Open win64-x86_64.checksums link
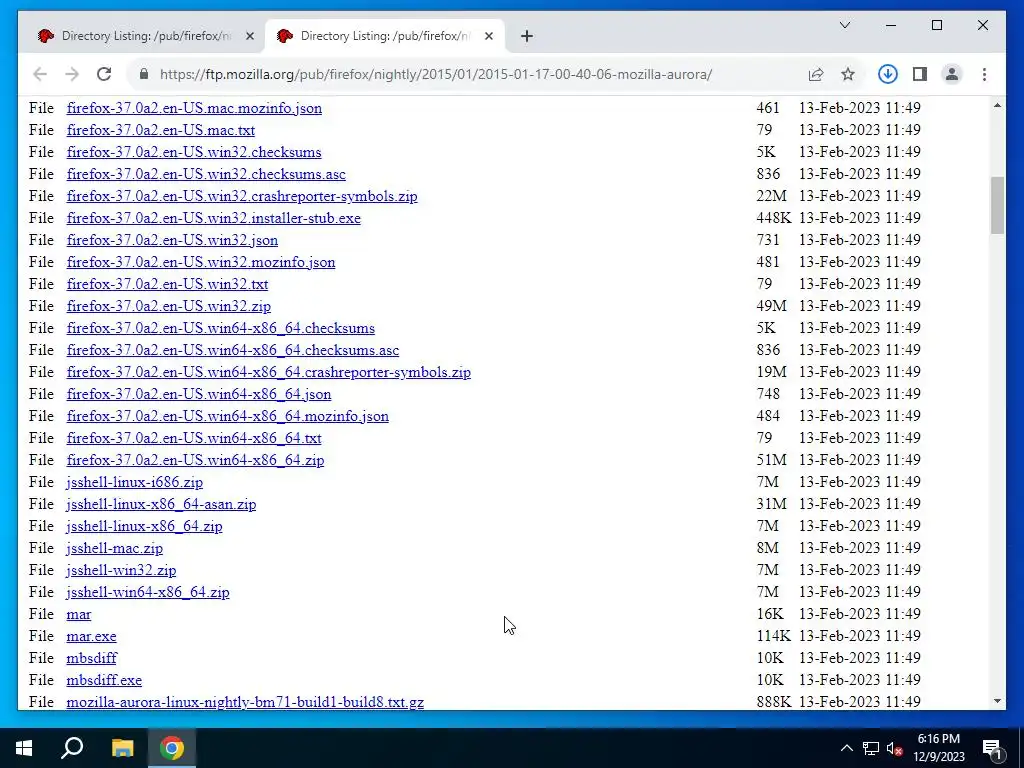 [x=221, y=328]
